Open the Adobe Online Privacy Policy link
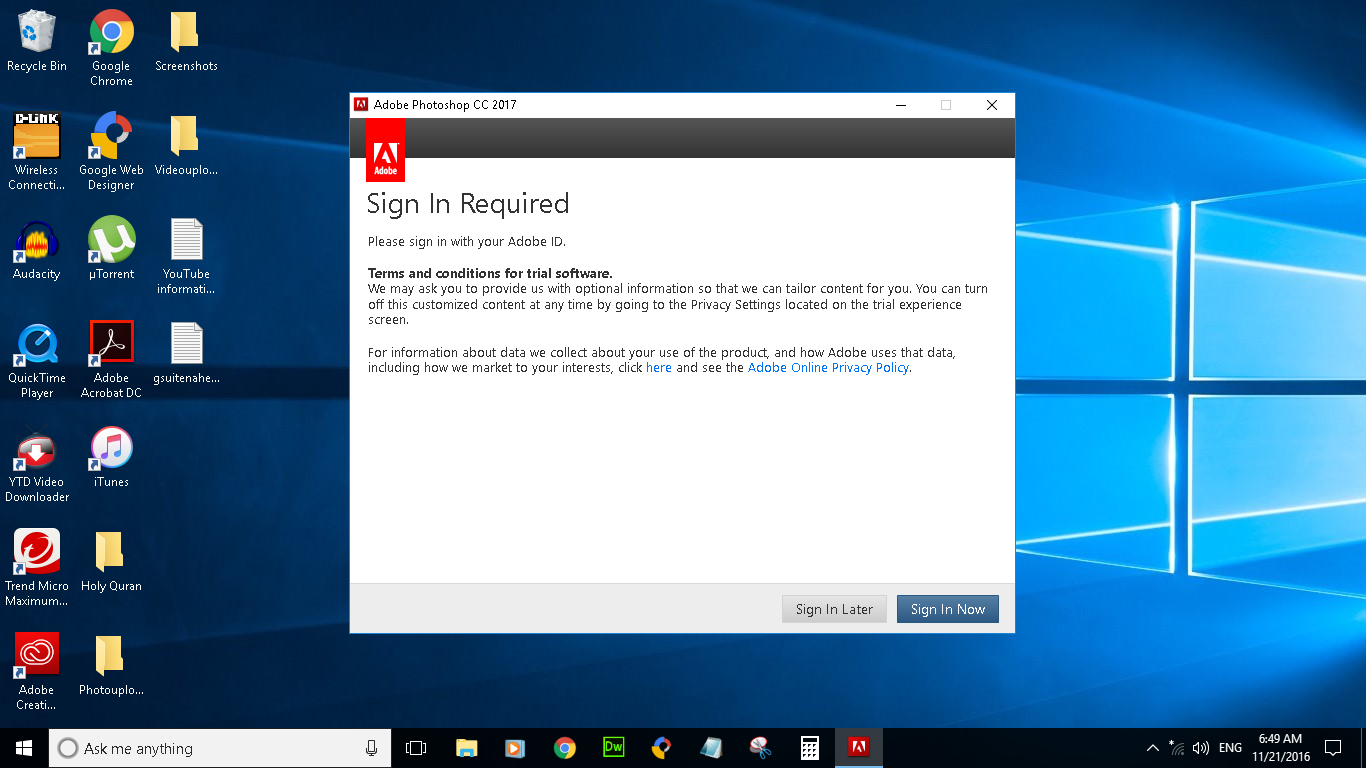 tap(828, 368)
